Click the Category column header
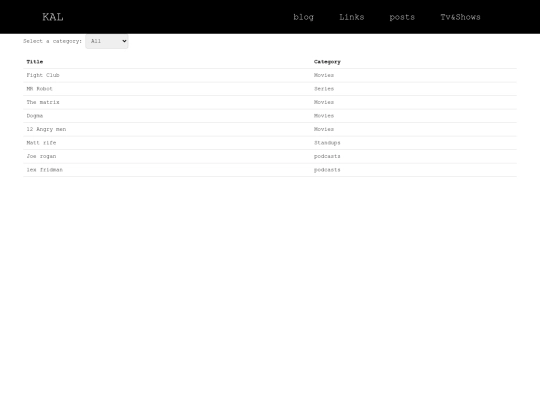The height and width of the screenshot is (405, 540). pyautogui.click(x=327, y=62)
